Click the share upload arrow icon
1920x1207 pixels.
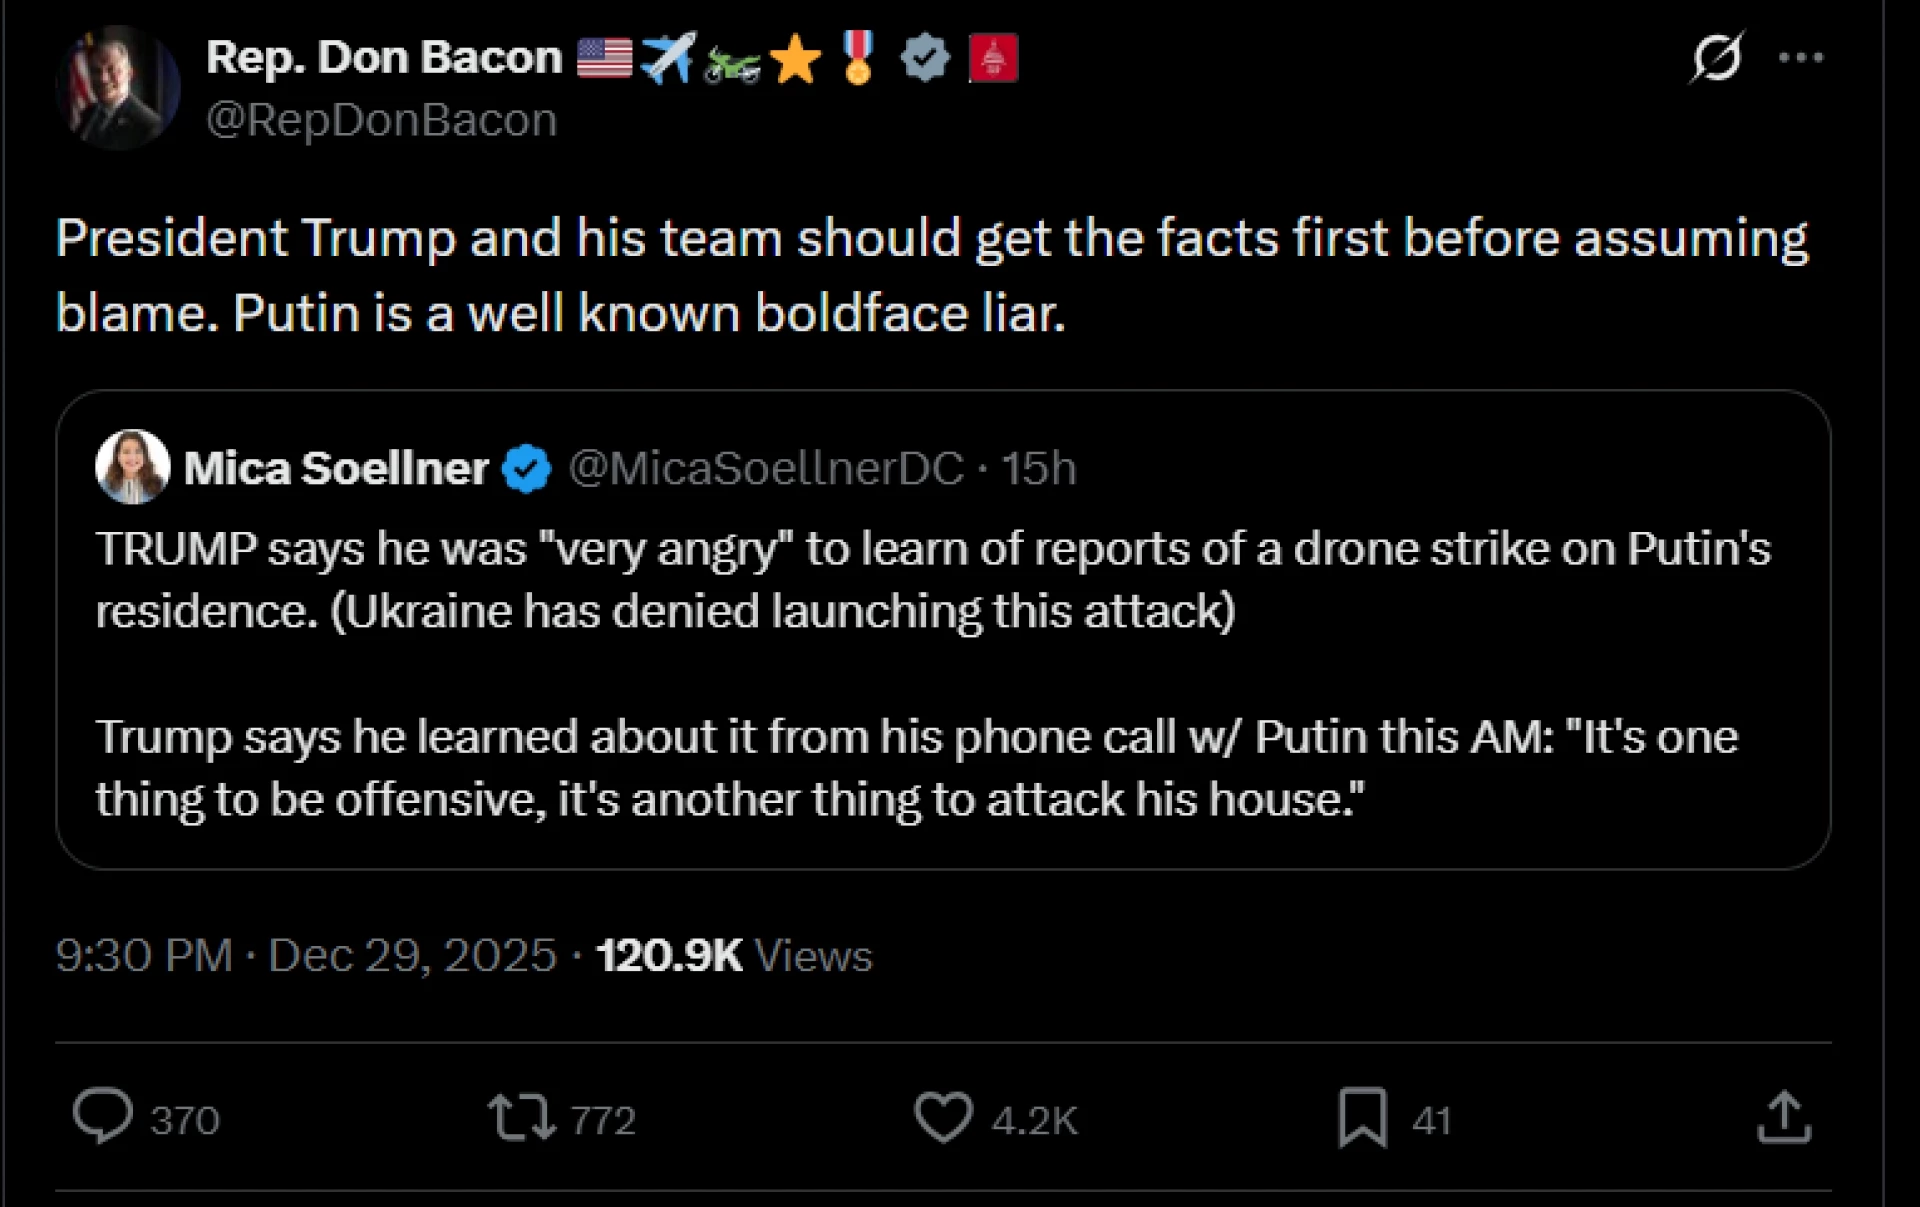(x=1784, y=1118)
